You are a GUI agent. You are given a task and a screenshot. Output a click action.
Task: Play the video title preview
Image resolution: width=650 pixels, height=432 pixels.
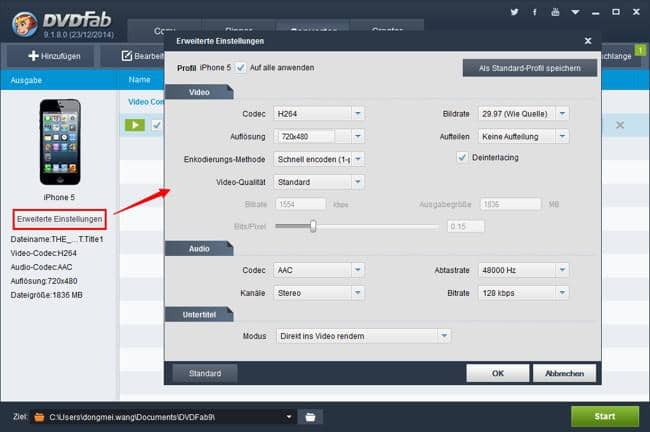135,125
